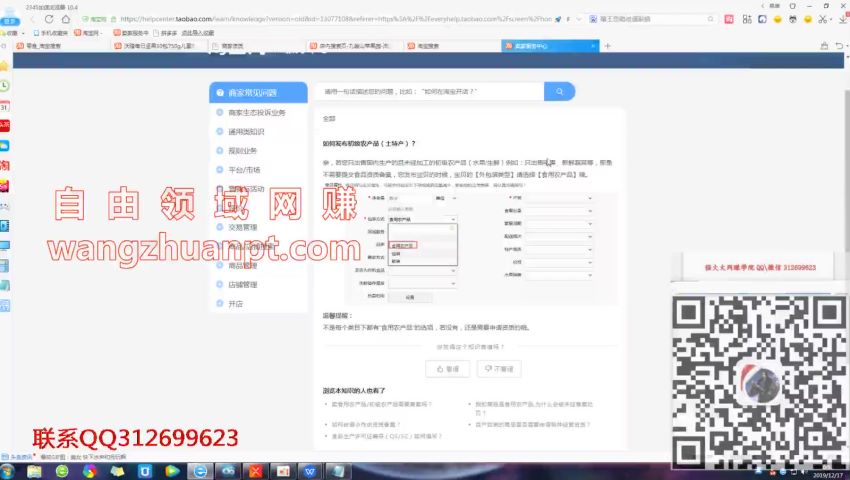Open the colorful pinwheel taskbar icon

pos(89,471)
